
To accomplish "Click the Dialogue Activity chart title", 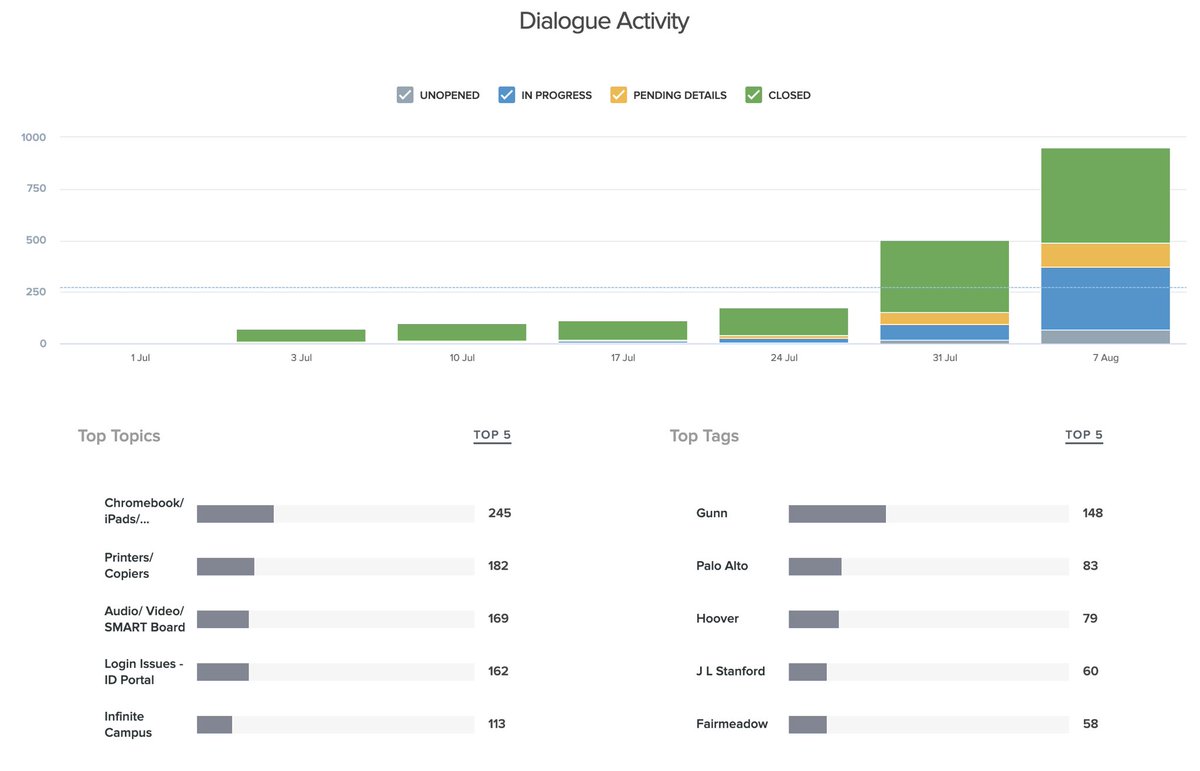I will 604,21.
